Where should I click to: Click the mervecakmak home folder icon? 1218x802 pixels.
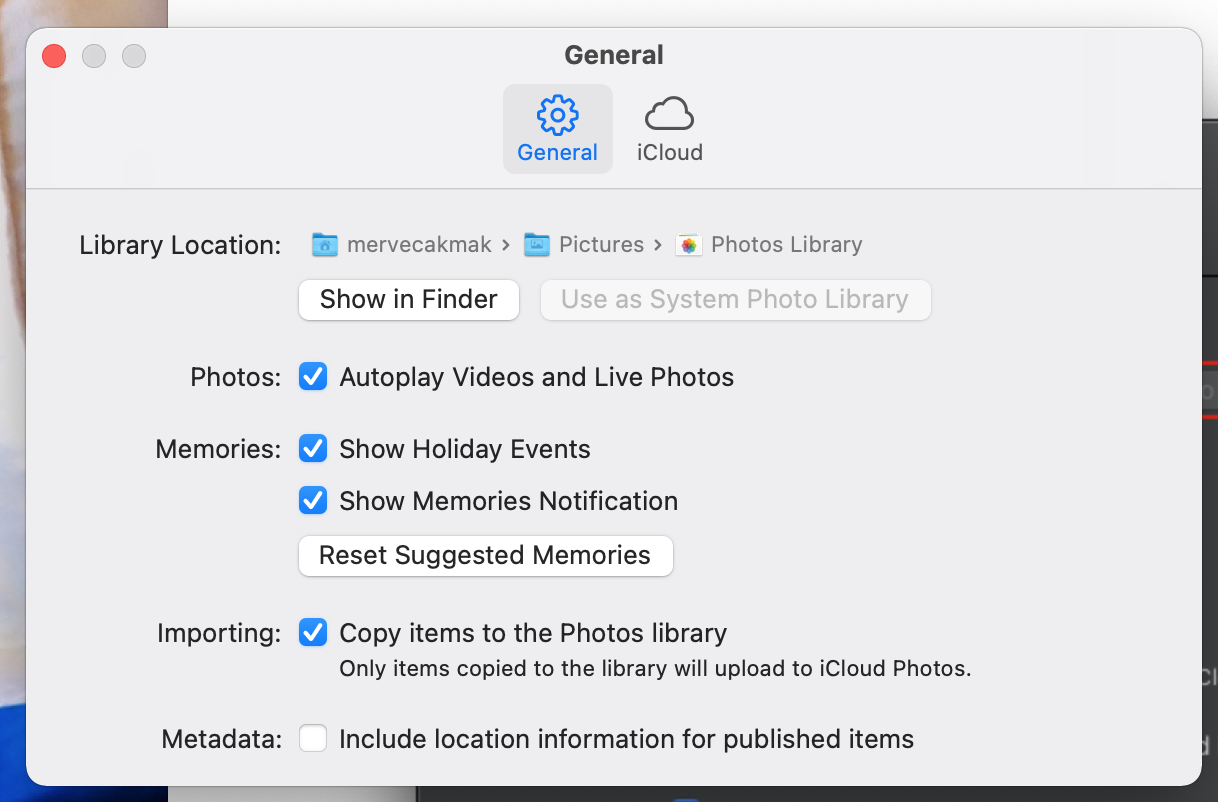tap(324, 244)
